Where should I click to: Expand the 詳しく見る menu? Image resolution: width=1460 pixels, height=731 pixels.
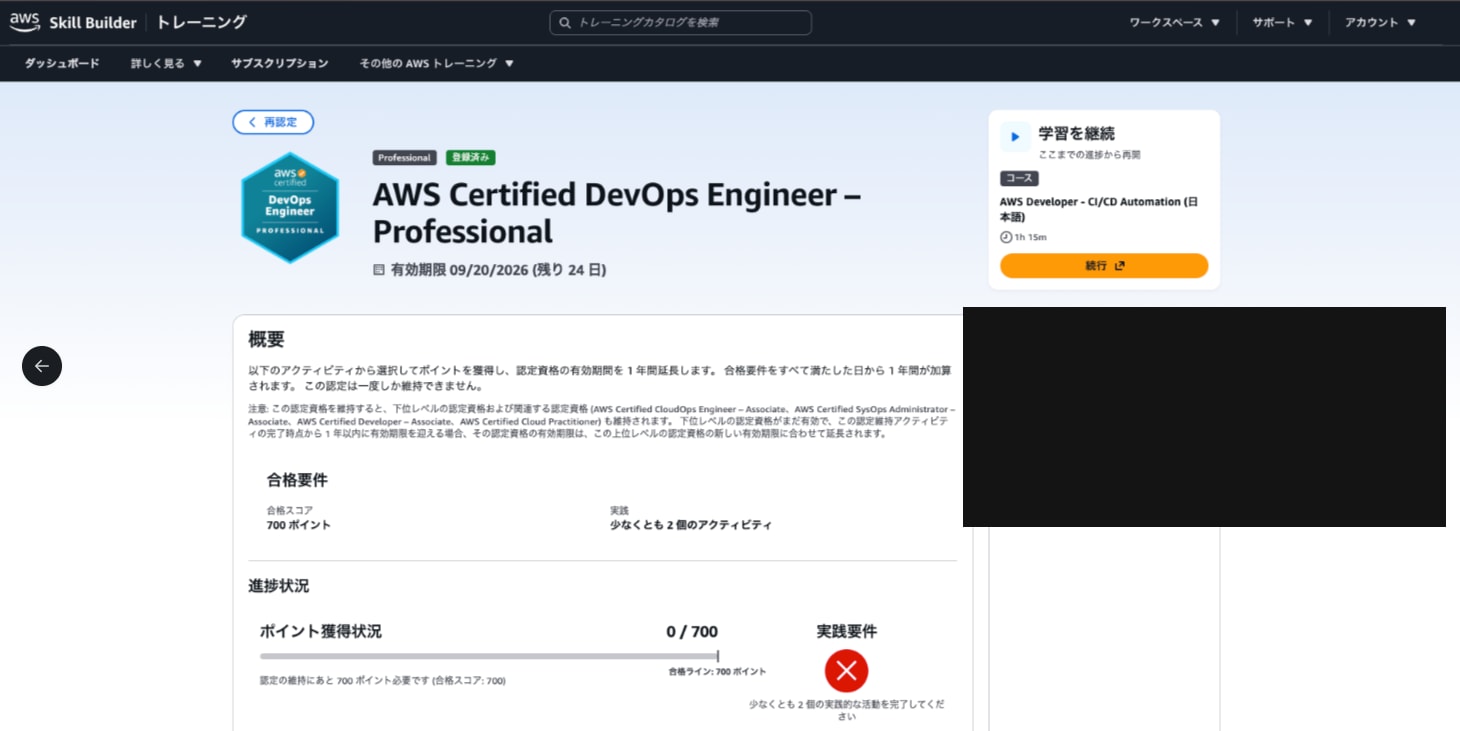[x=166, y=63]
